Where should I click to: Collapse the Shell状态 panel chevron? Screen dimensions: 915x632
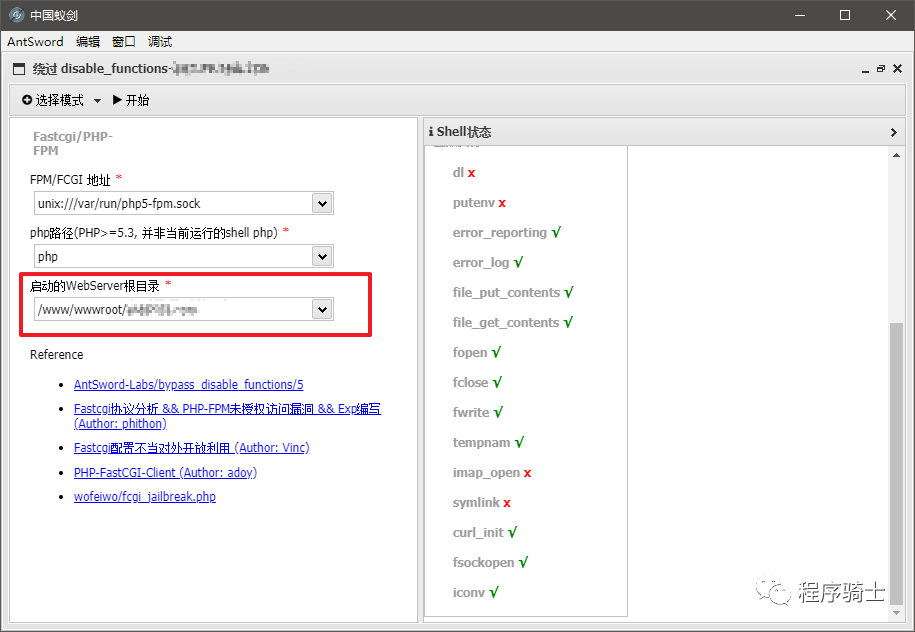[x=893, y=132]
